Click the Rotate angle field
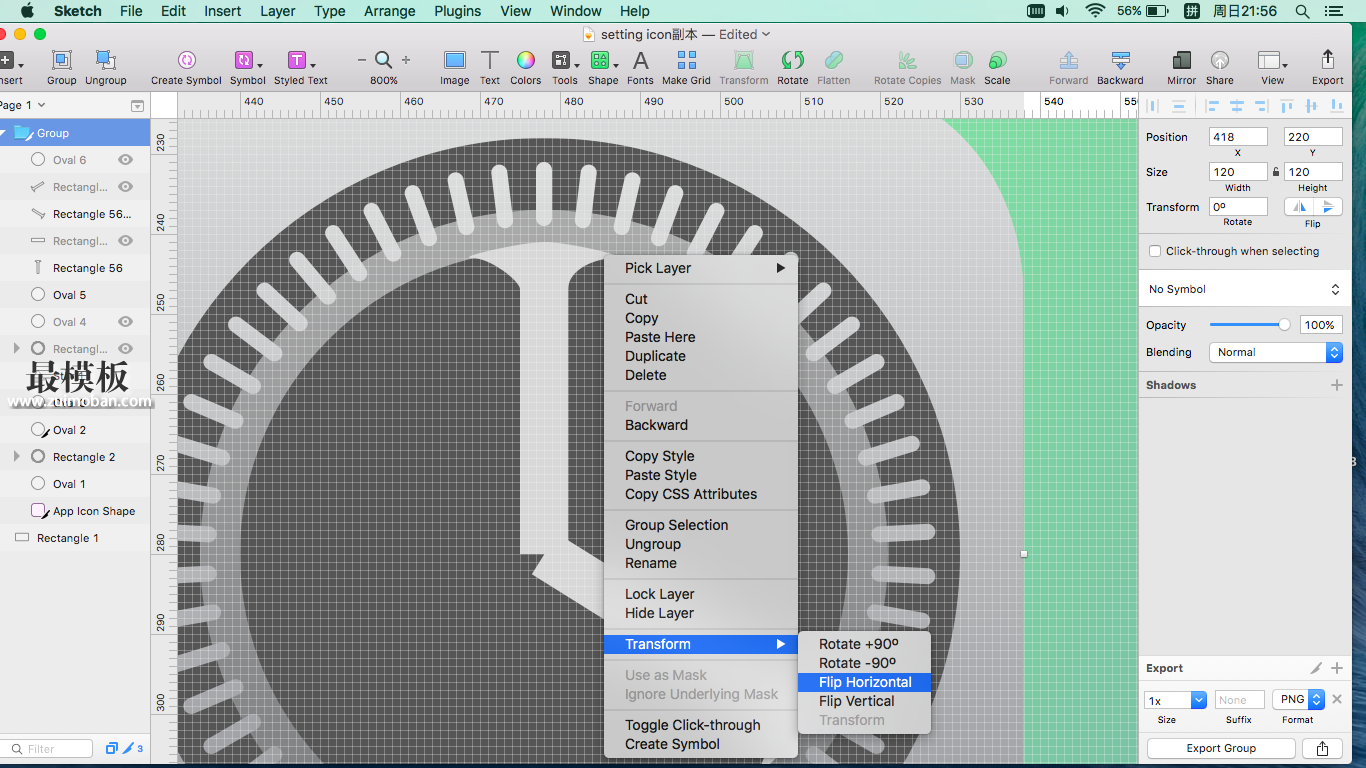This screenshot has height=768, width=1366. pyautogui.click(x=1238, y=207)
